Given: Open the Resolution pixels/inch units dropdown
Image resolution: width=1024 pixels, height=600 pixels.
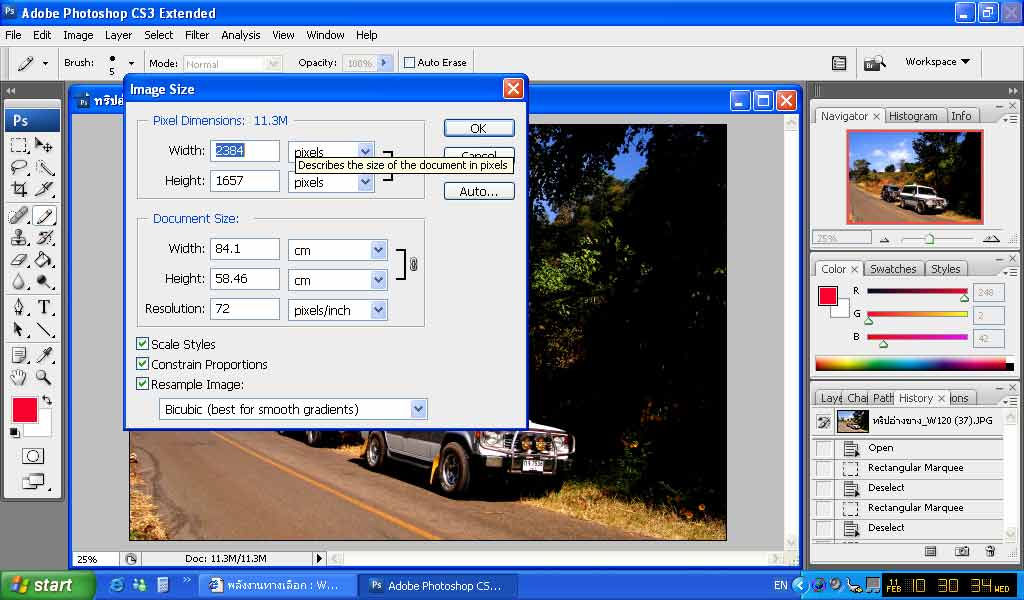Looking at the screenshot, I should point(378,310).
